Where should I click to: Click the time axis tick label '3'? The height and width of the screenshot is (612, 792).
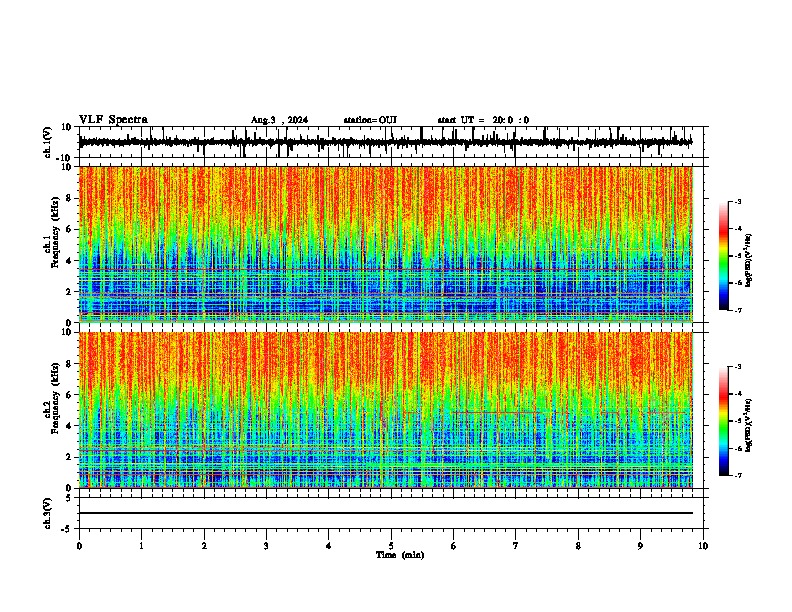[x=266, y=546]
